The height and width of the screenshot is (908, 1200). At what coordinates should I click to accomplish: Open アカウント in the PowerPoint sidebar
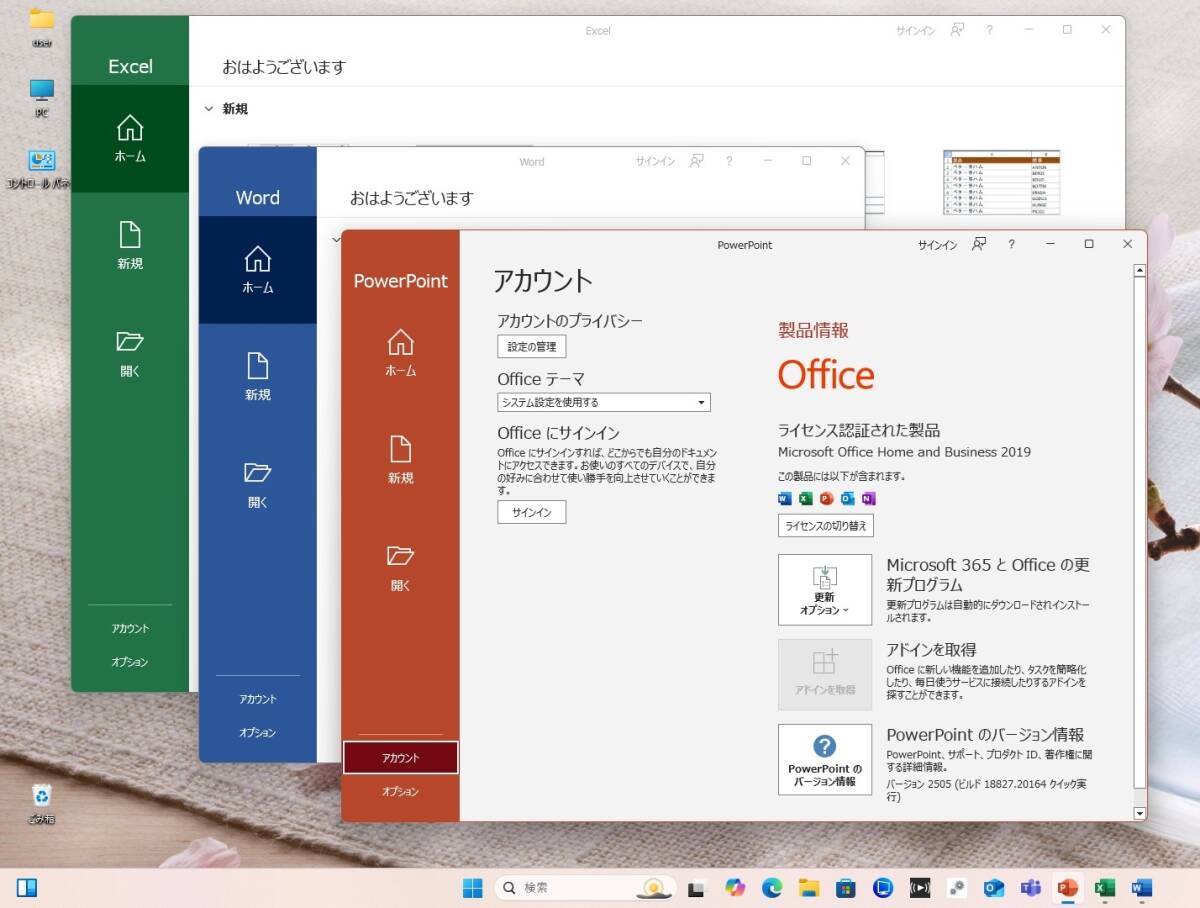coord(400,758)
